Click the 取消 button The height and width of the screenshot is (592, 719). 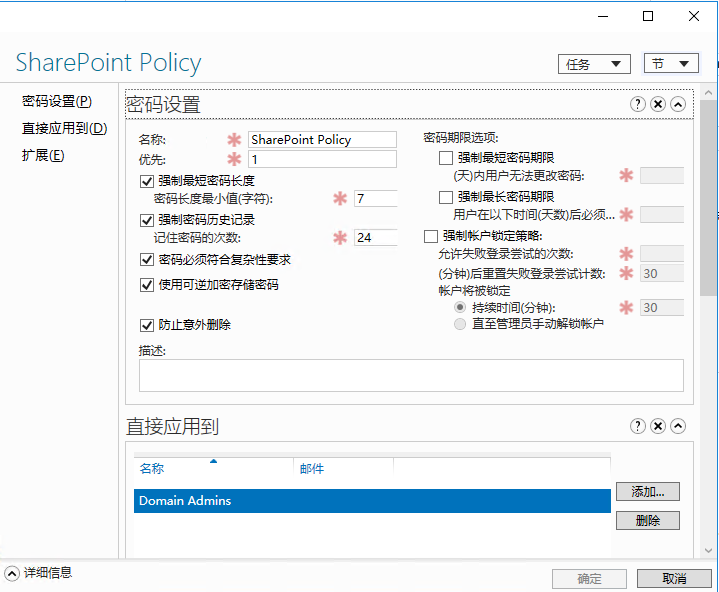(674, 579)
